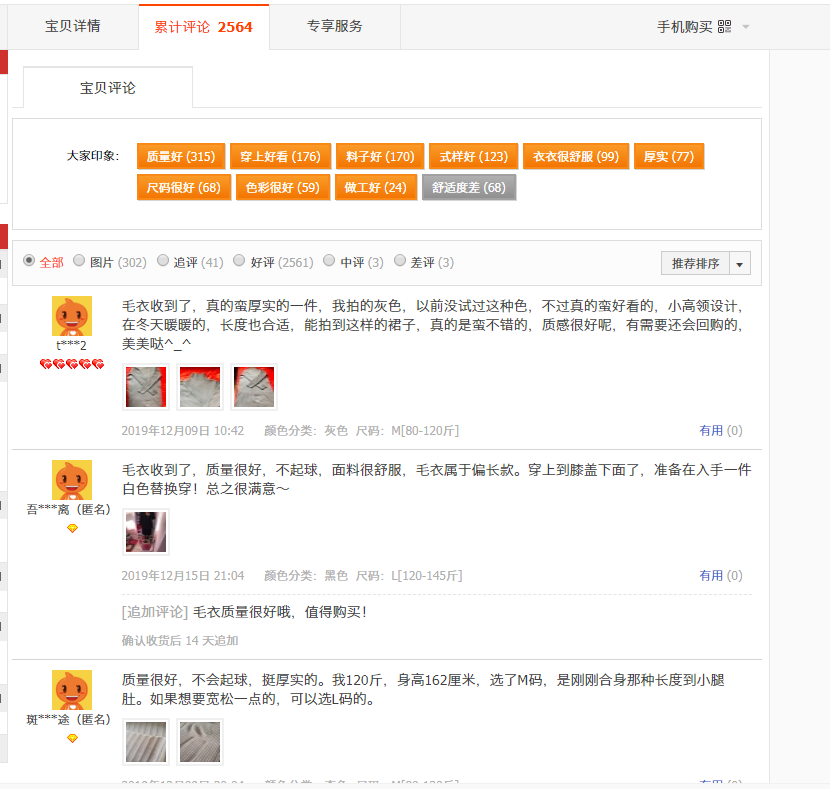Viewport: 830px width, 789px height.
Task: Open the first photo in t***2's review
Action: coord(145,387)
